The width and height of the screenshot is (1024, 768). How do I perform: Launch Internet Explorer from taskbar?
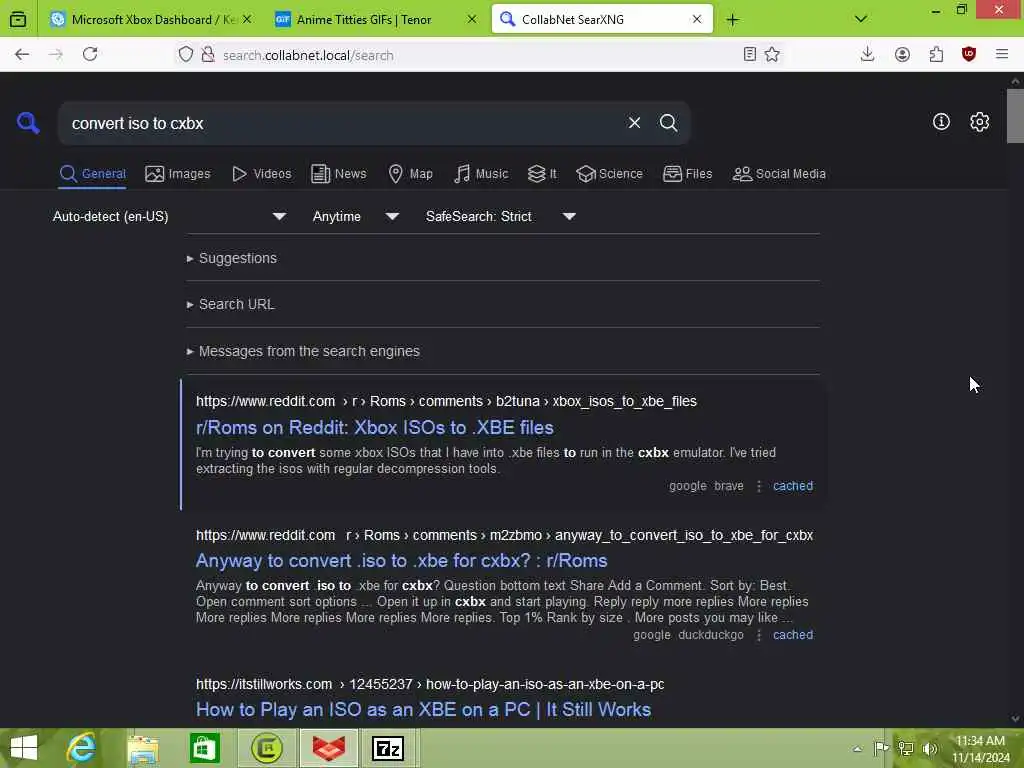[81, 748]
